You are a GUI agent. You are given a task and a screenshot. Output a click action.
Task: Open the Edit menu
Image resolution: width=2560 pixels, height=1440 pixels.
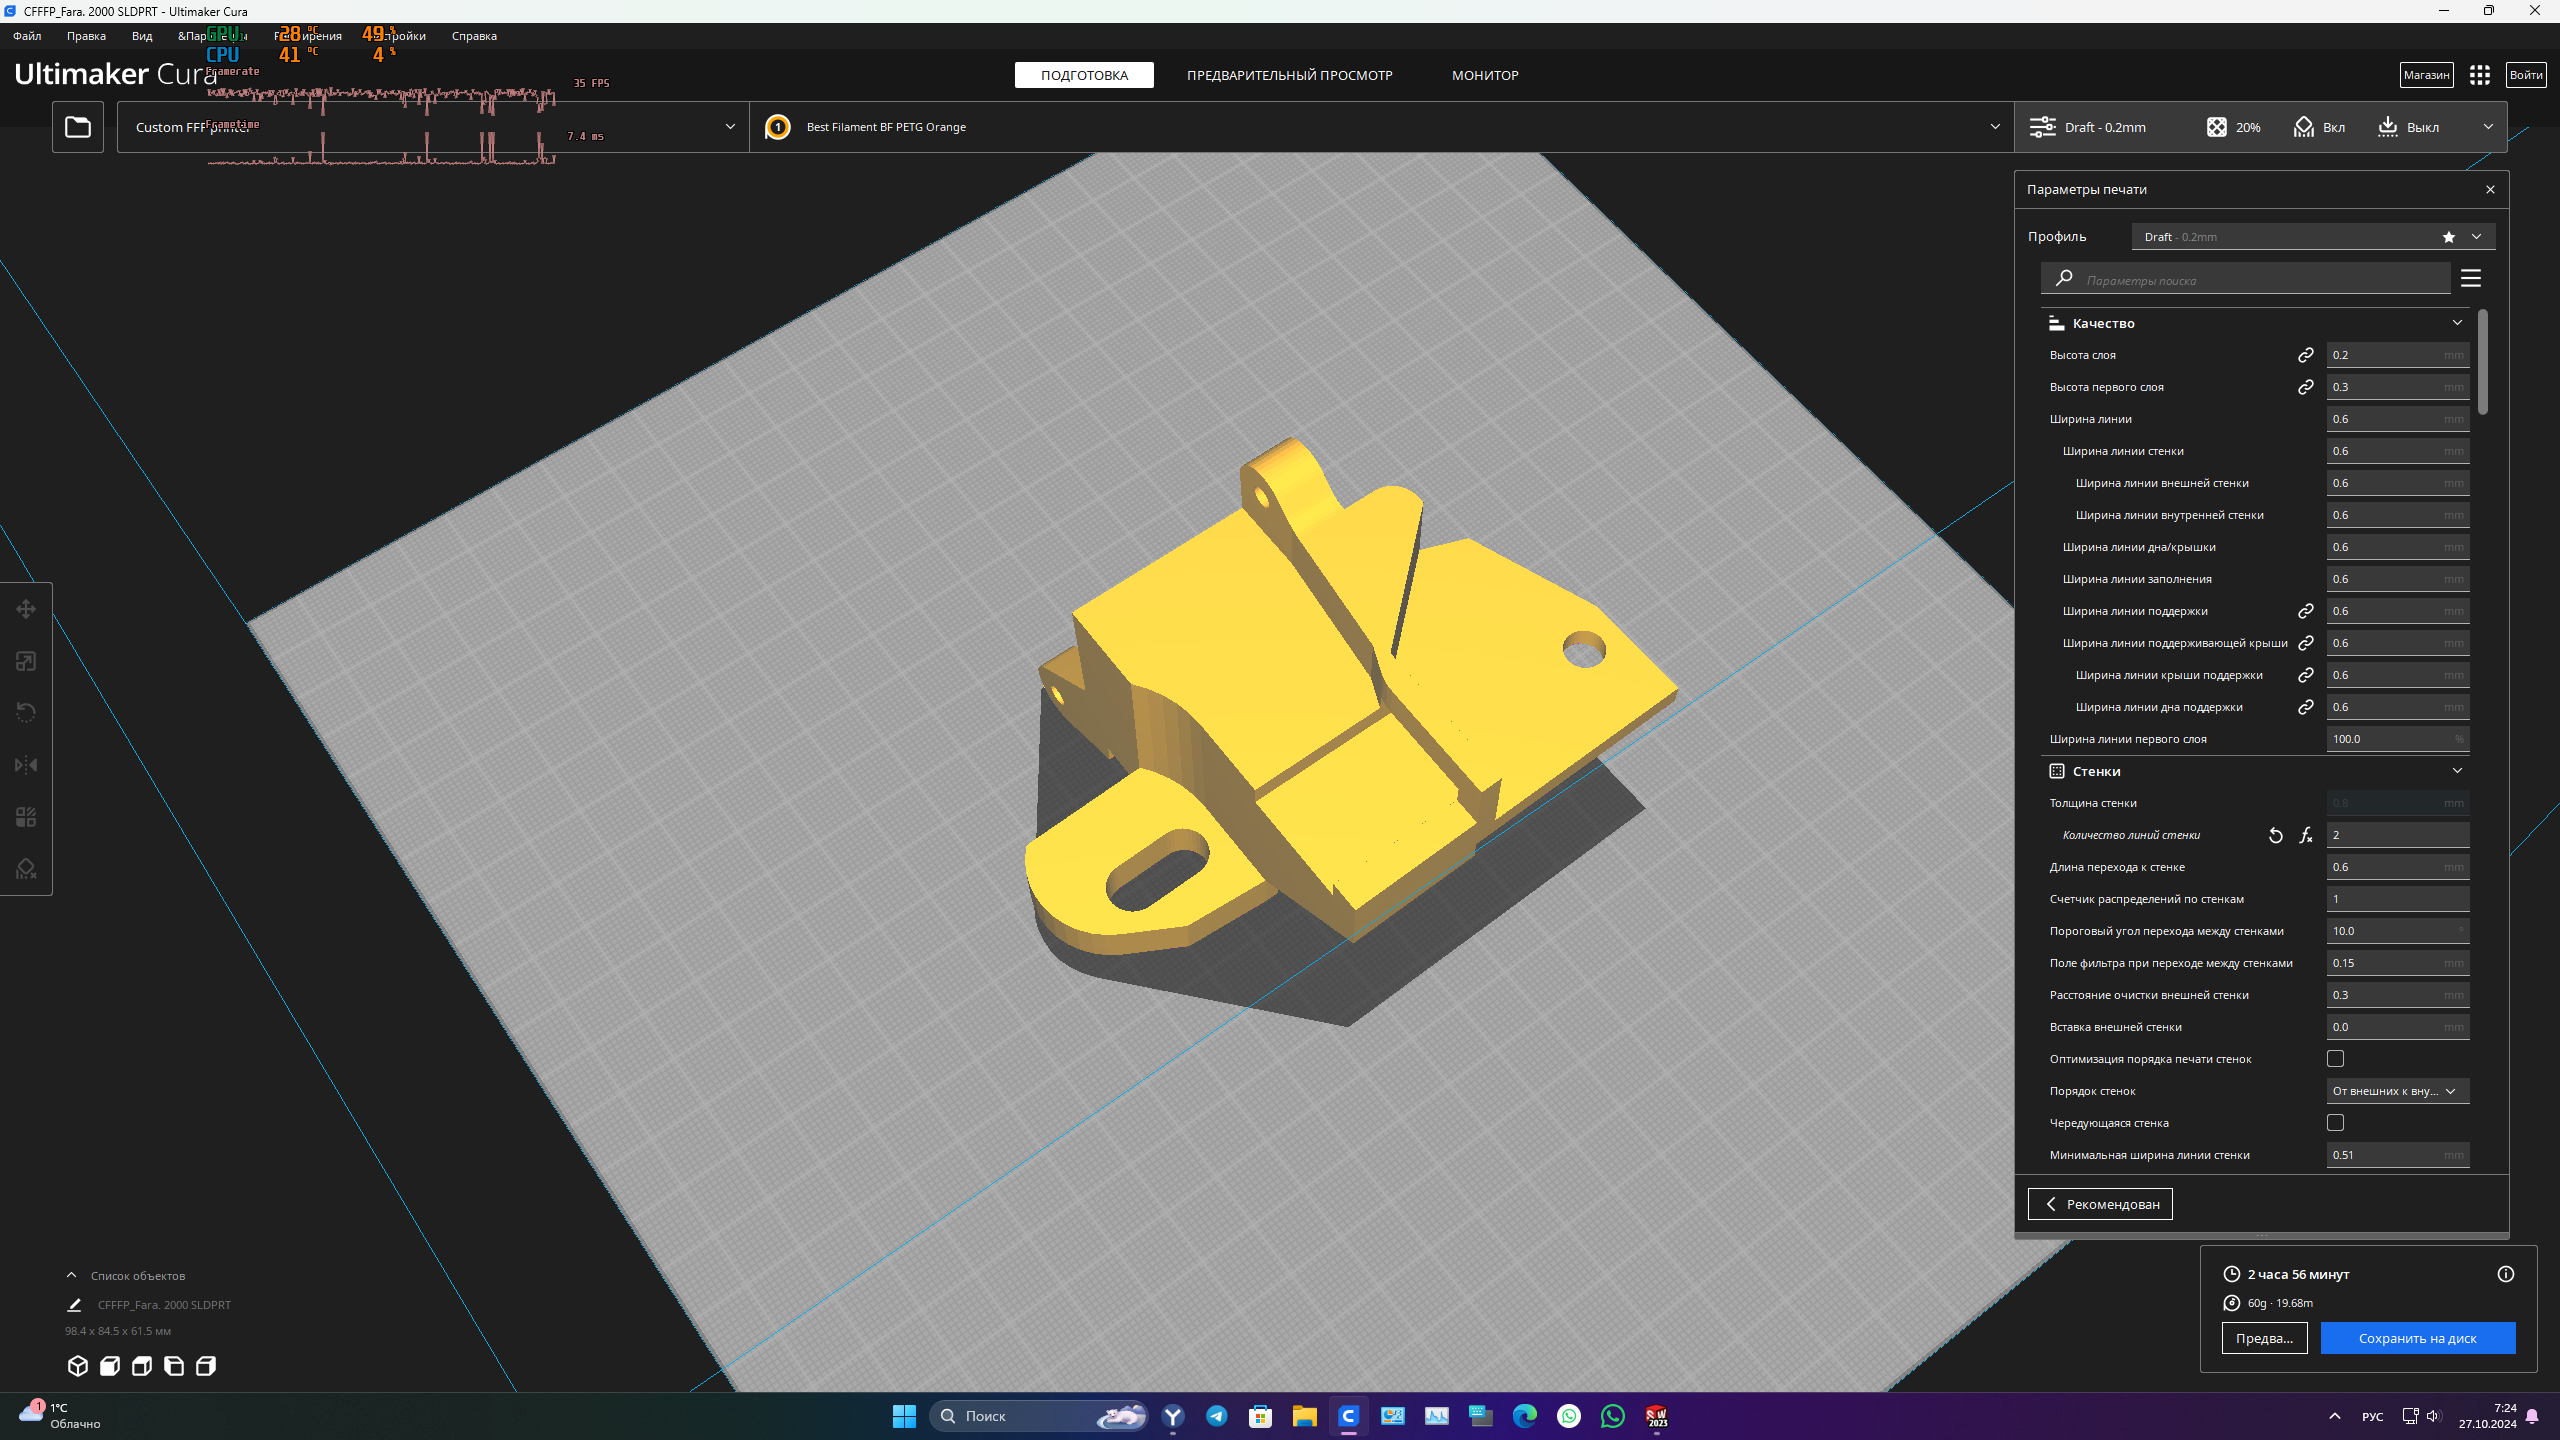coord(86,36)
